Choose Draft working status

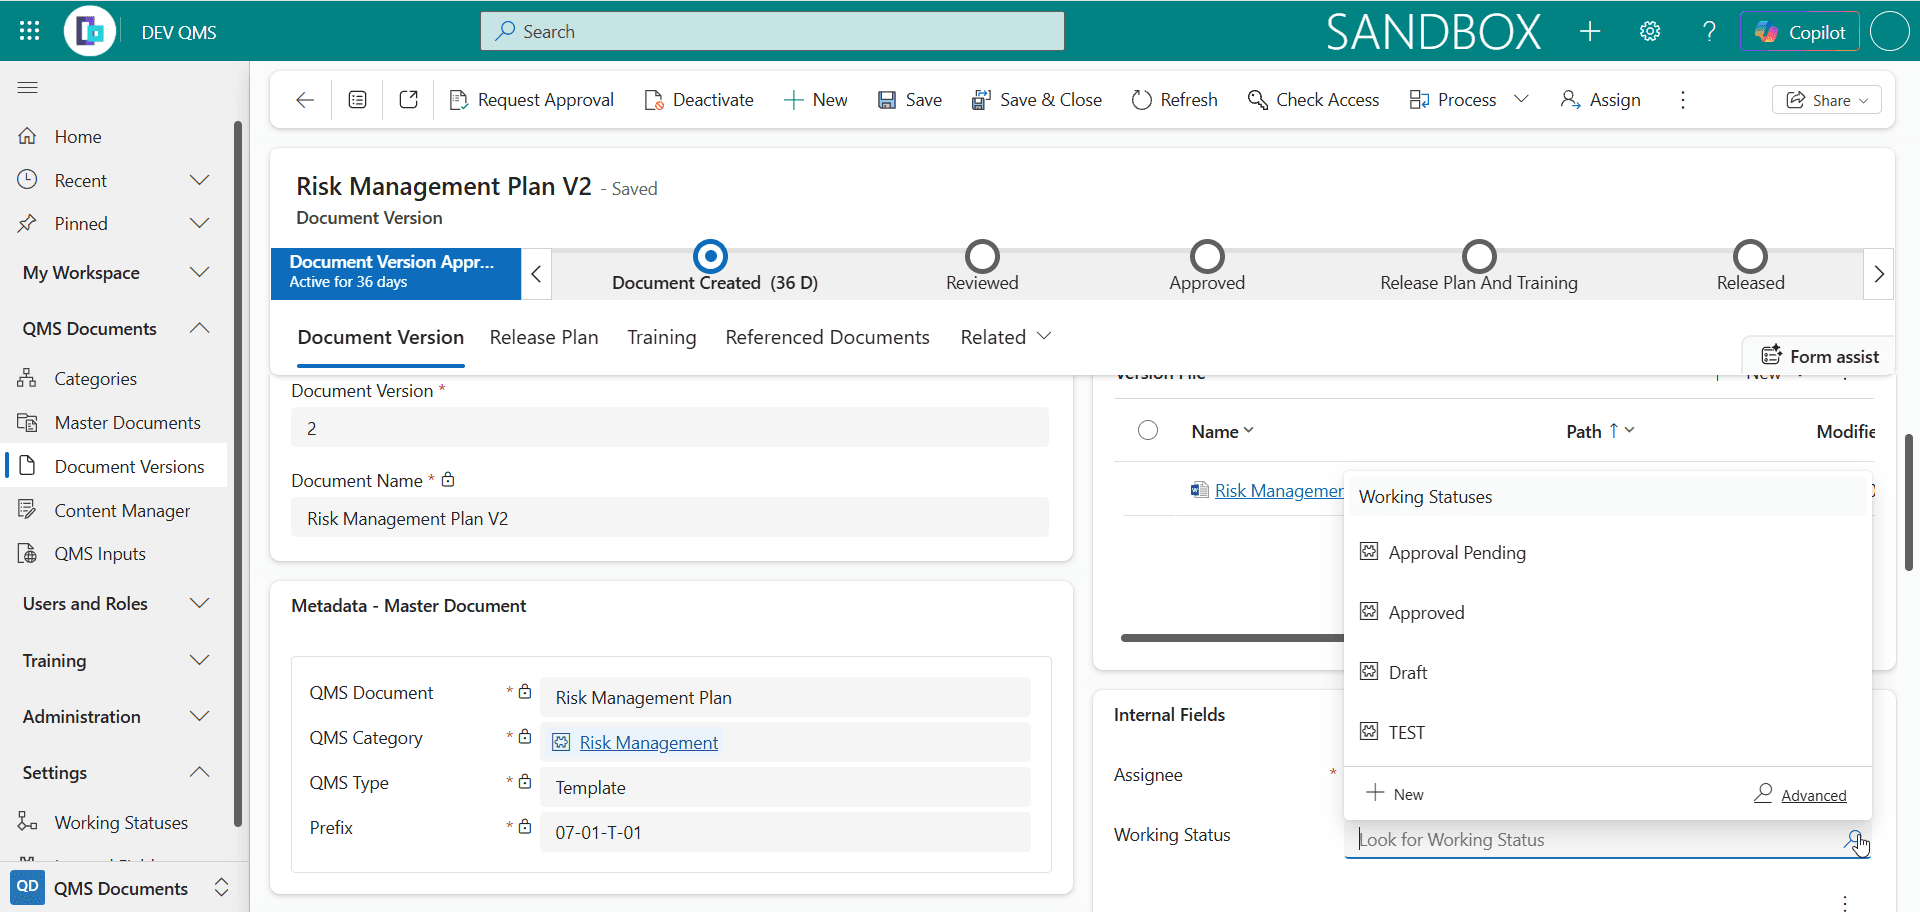[x=1607, y=673]
